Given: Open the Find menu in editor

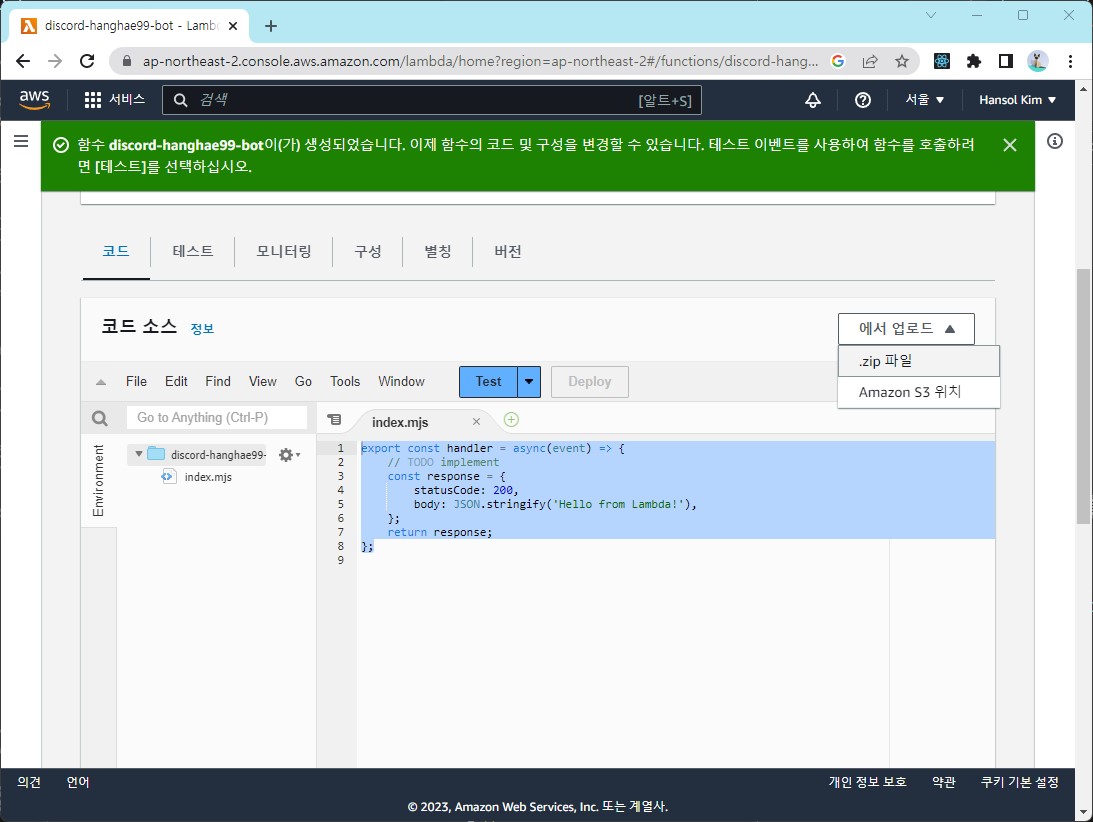Looking at the screenshot, I should tap(217, 381).
